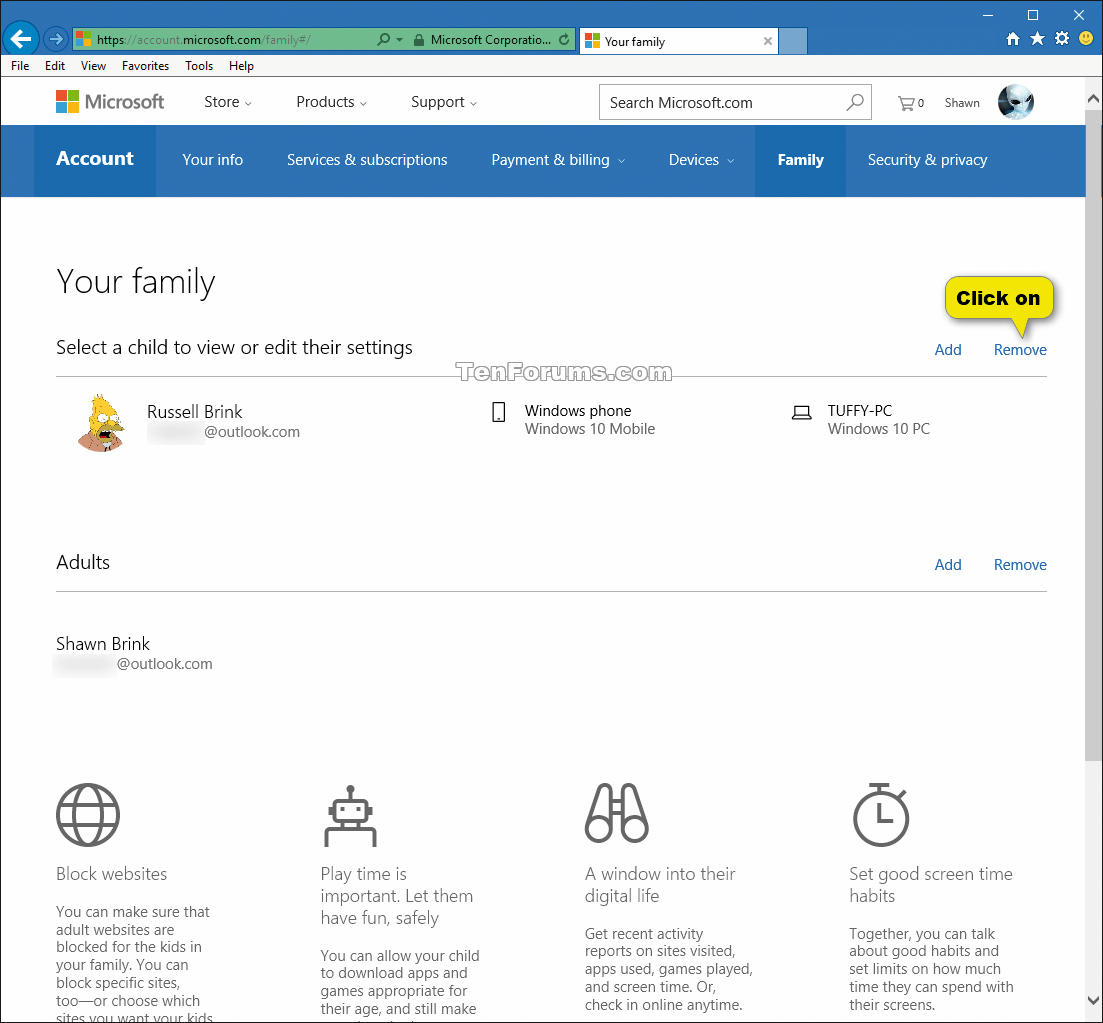Click the vertical scrollbar thumb
1103x1023 pixels.
1093,435
